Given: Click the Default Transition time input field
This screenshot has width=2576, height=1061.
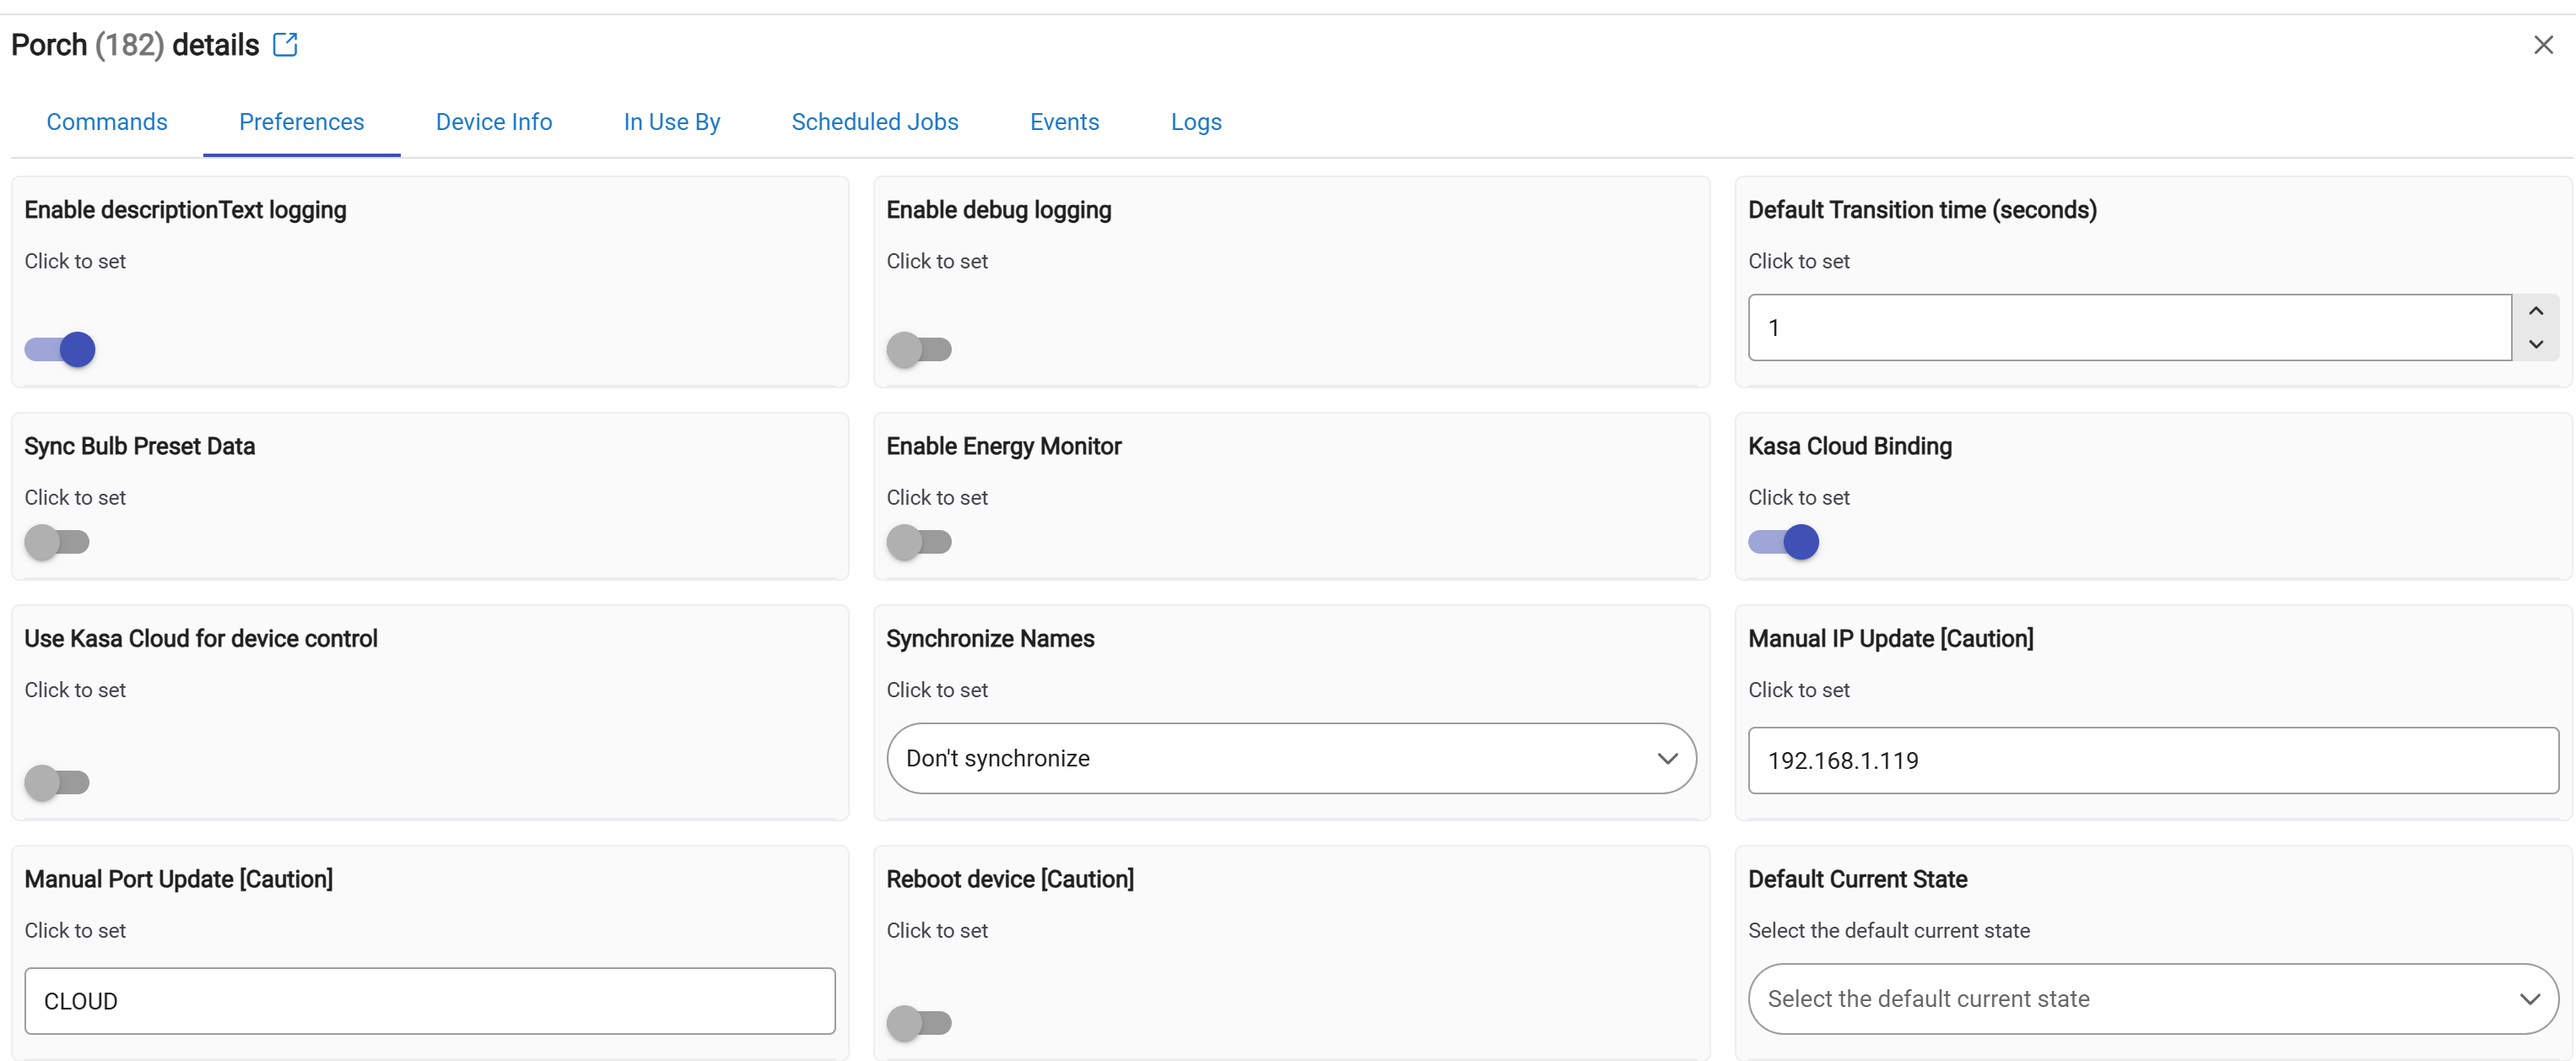Looking at the screenshot, I should pyautogui.click(x=2129, y=327).
